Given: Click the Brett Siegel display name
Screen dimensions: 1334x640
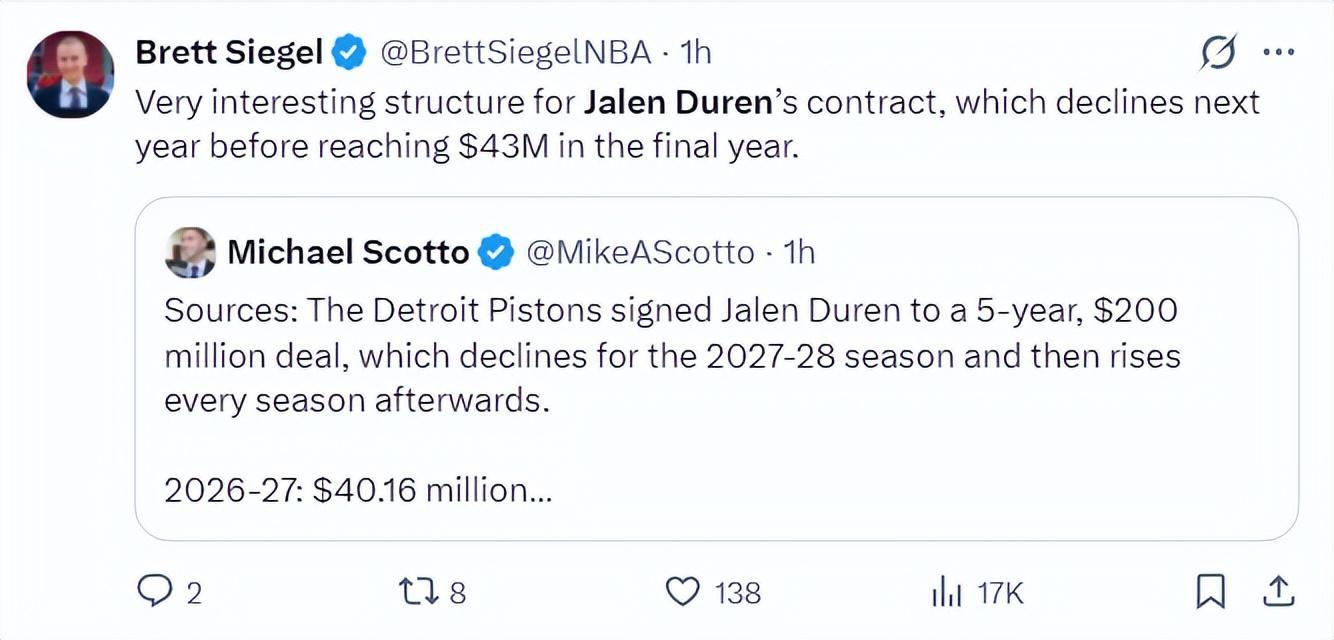Looking at the screenshot, I should click(x=229, y=52).
